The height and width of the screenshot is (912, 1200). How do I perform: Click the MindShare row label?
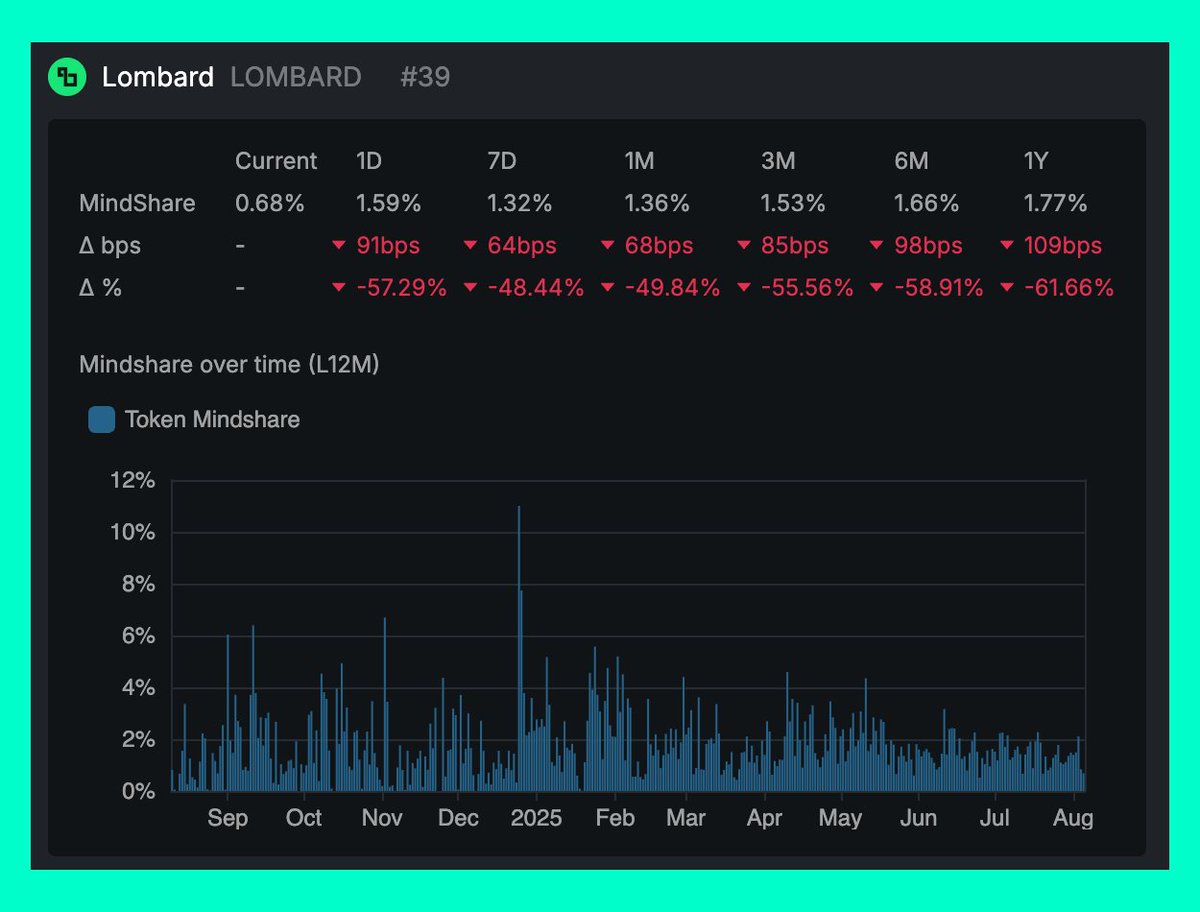click(137, 204)
